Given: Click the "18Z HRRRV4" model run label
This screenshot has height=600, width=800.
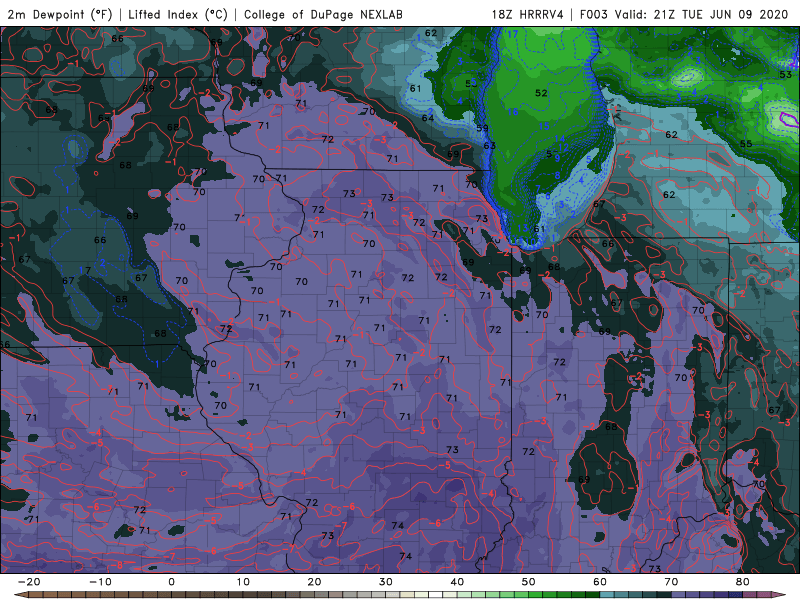Looking at the screenshot, I should (x=527, y=14).
